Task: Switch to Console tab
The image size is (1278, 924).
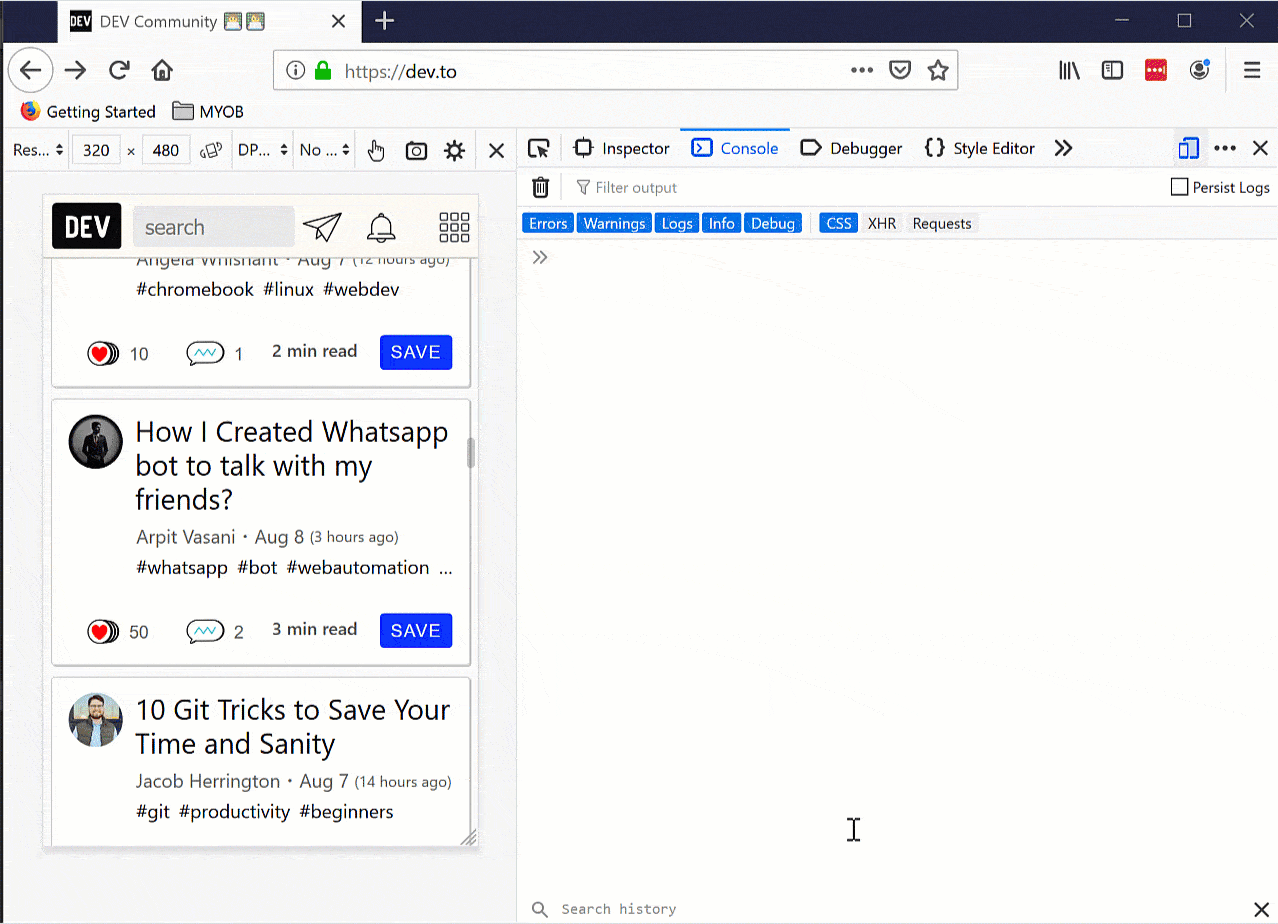Action: pos(735,148)
